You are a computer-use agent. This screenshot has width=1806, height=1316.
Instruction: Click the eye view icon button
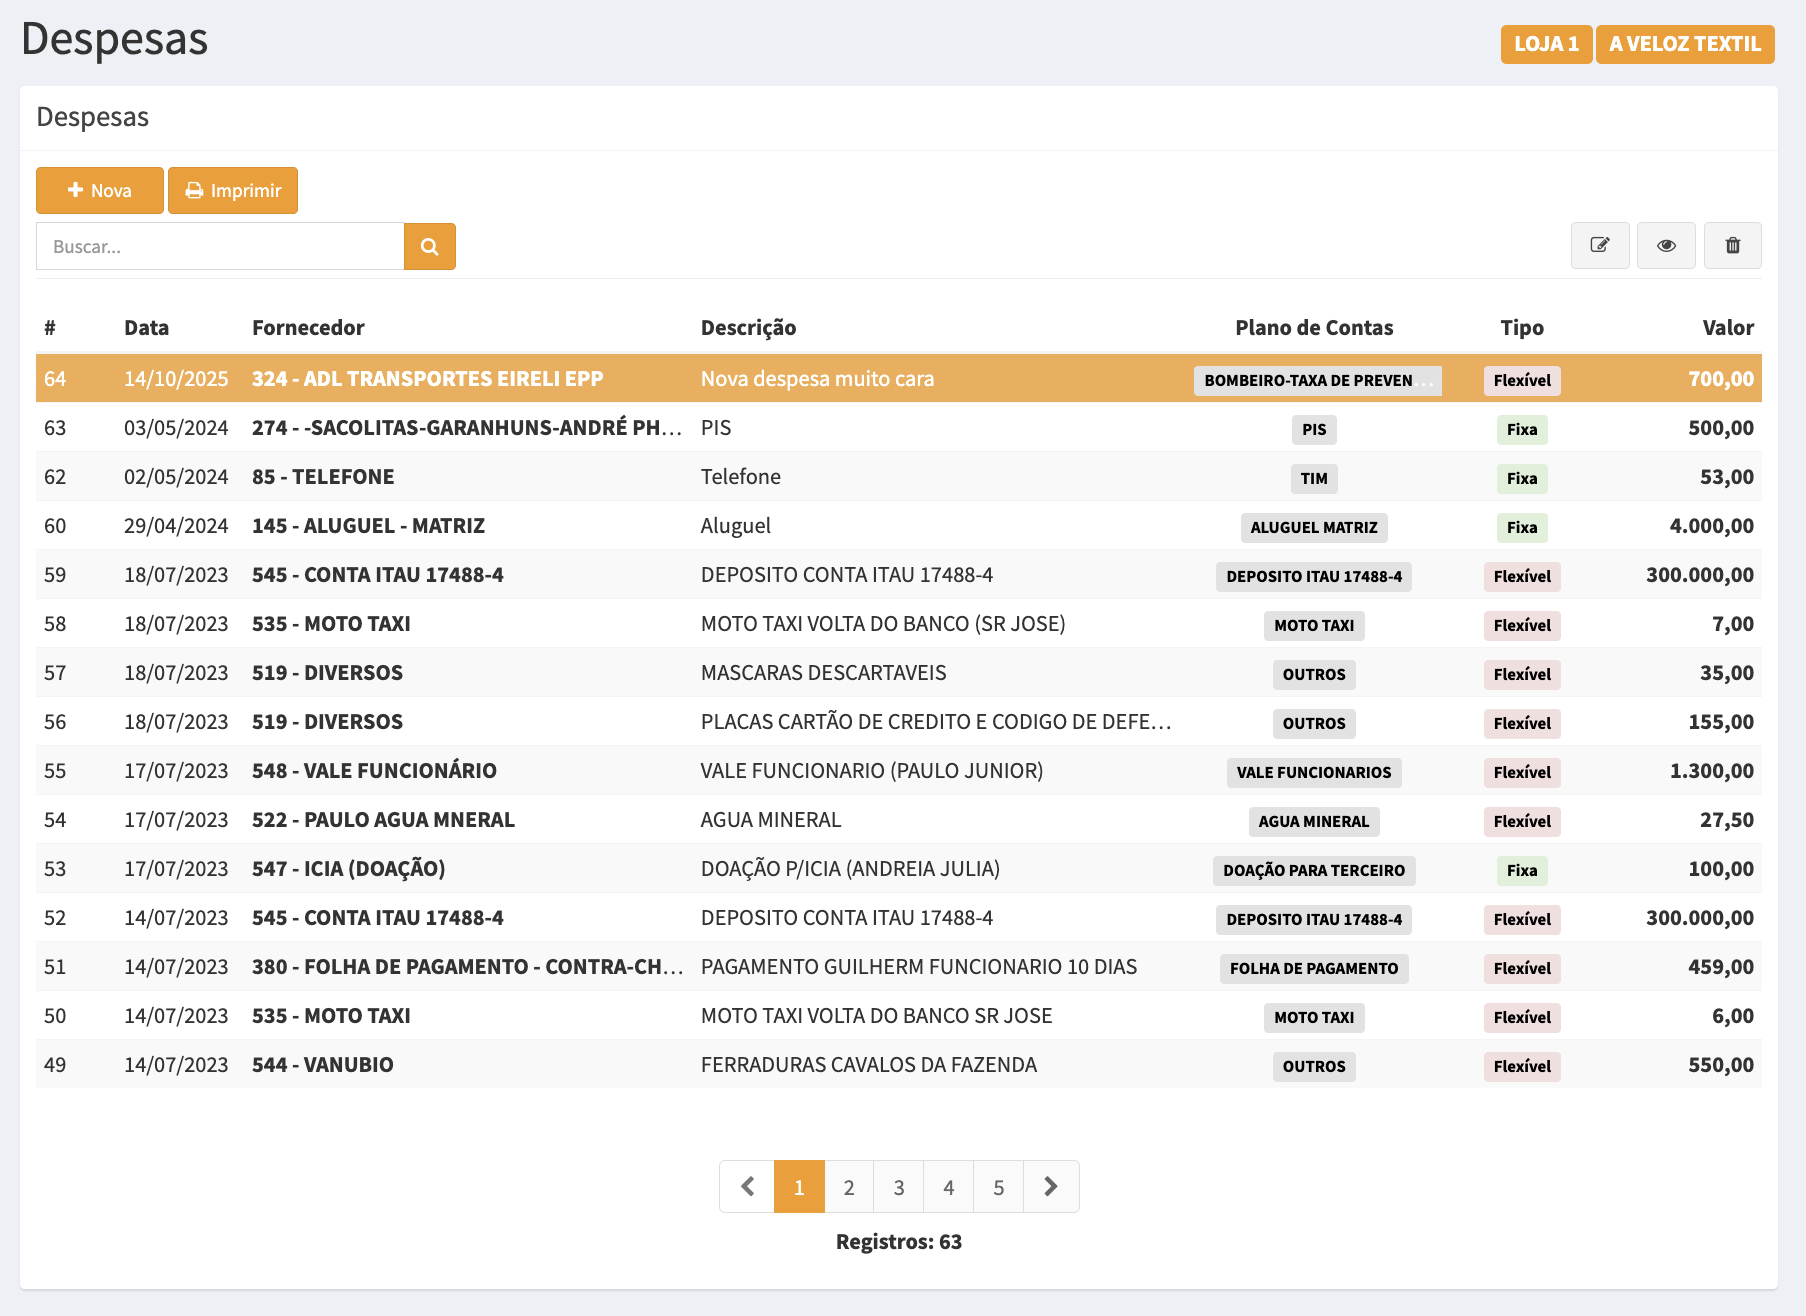[x=1666, y=246]
